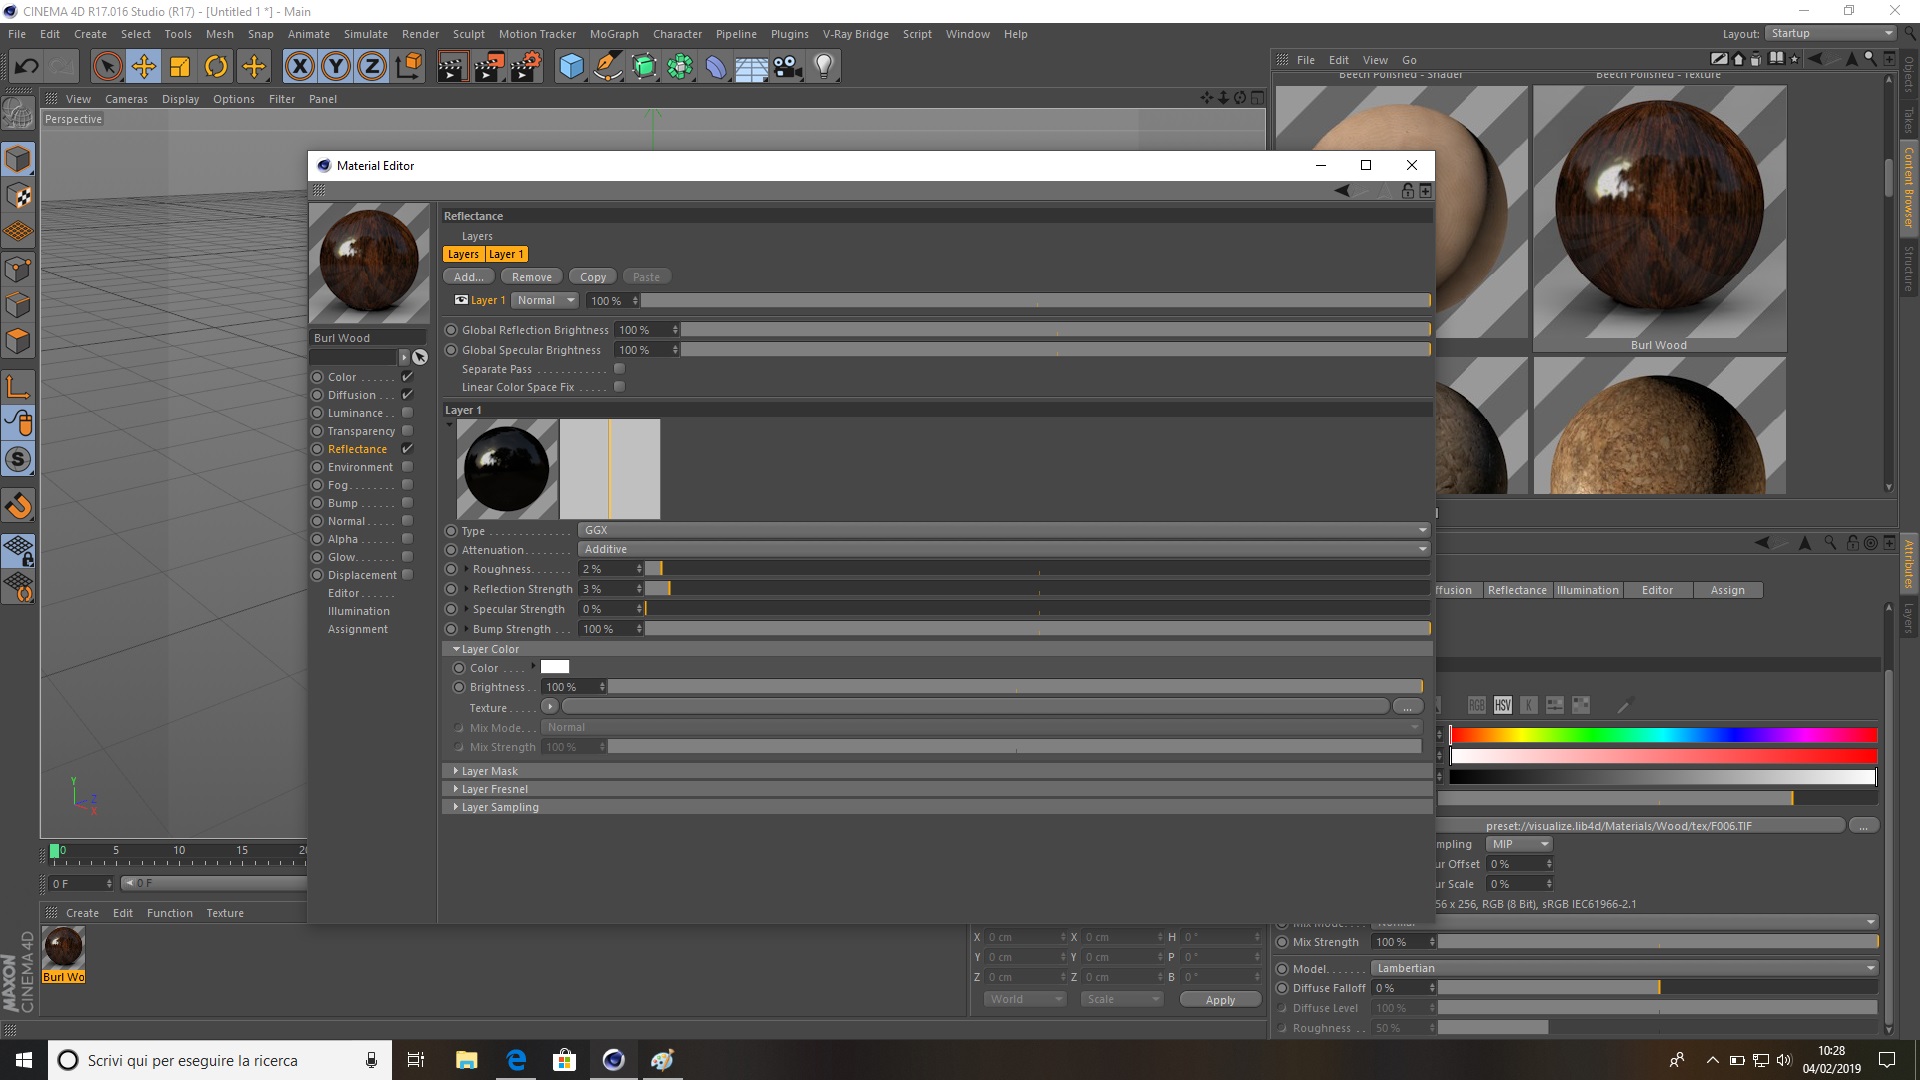
Task: Open the Attenuation Additive dropdown
Action: 1004,549
